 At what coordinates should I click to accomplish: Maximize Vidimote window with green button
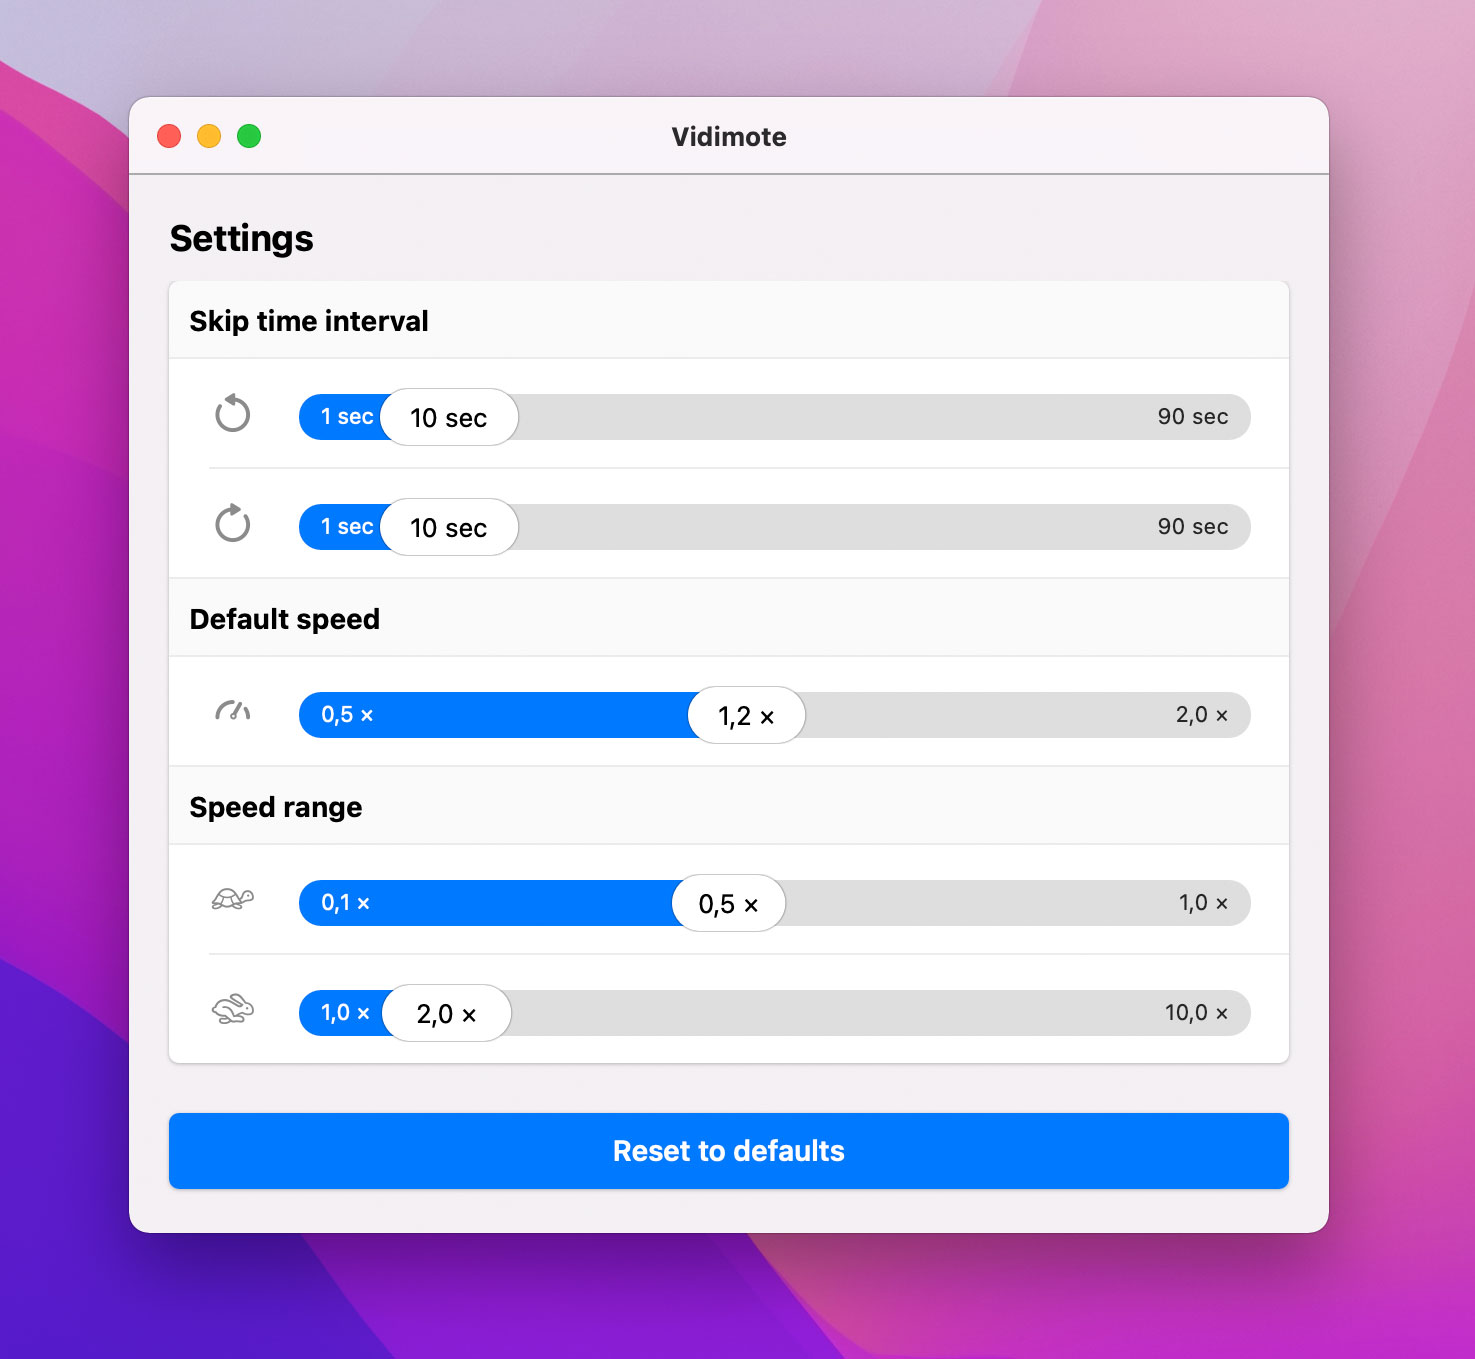249,136
